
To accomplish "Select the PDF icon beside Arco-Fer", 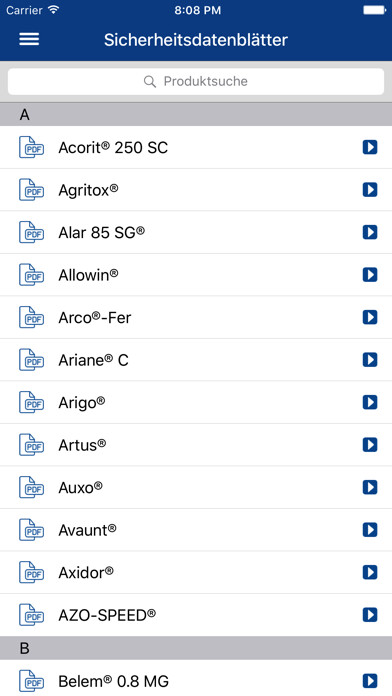I will point(32,317).
